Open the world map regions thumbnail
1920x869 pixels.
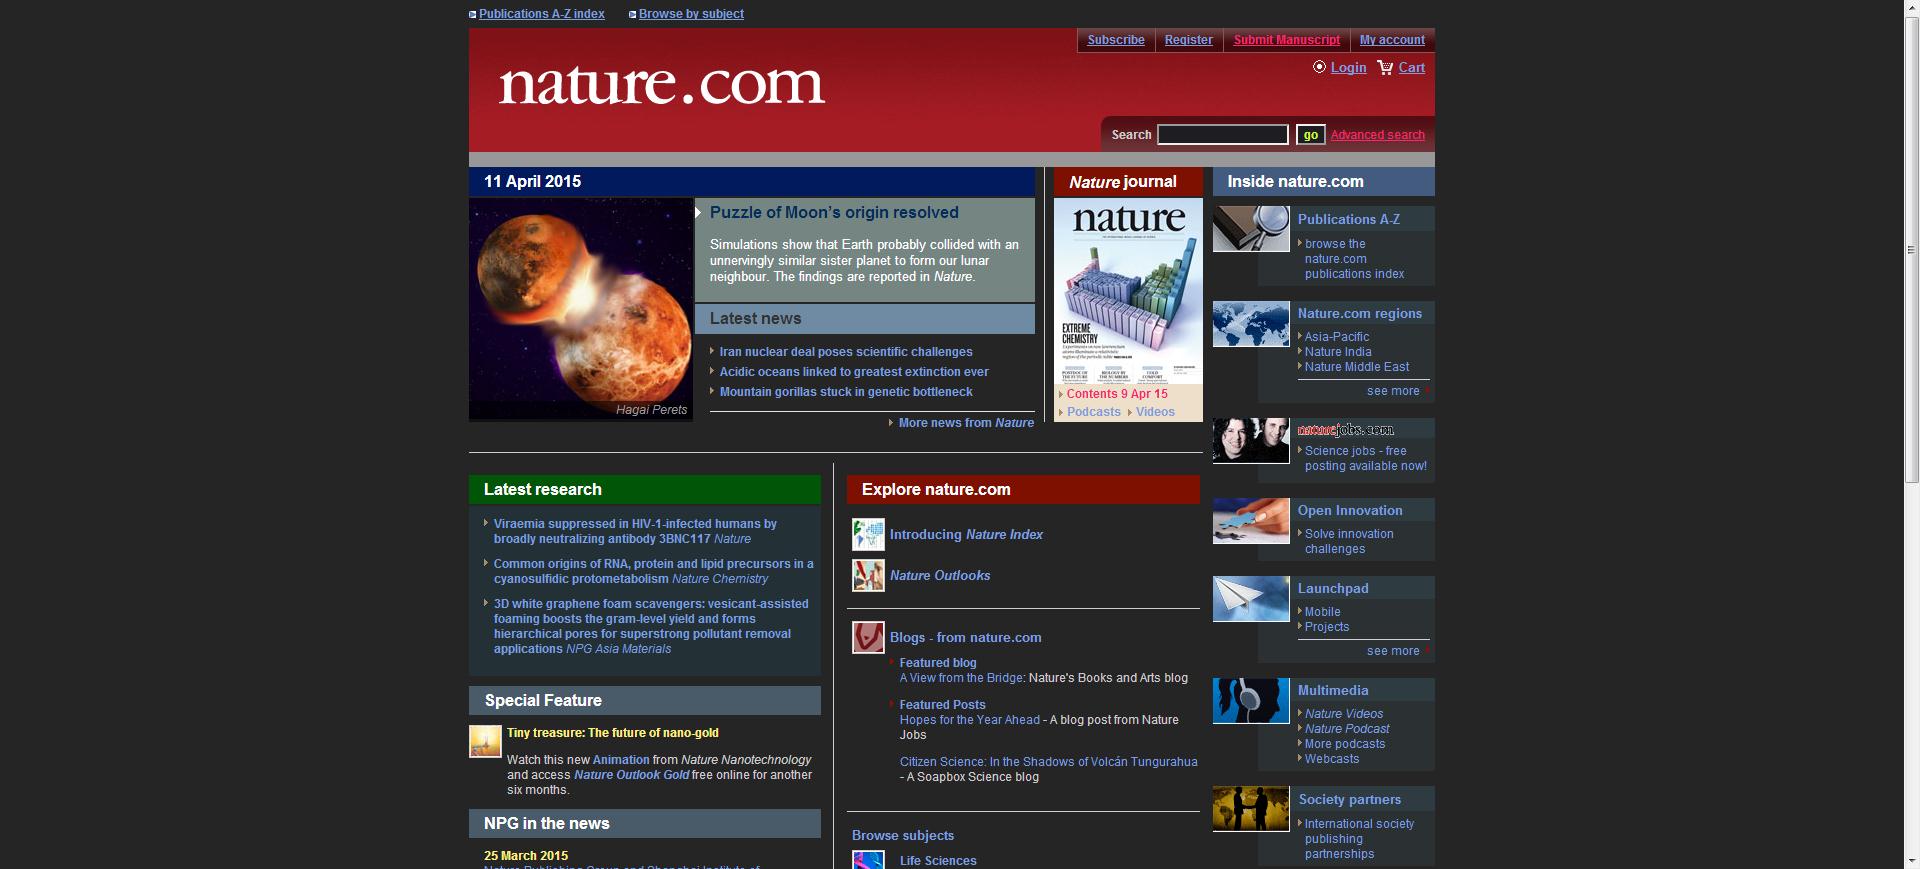coord(1251,324)
